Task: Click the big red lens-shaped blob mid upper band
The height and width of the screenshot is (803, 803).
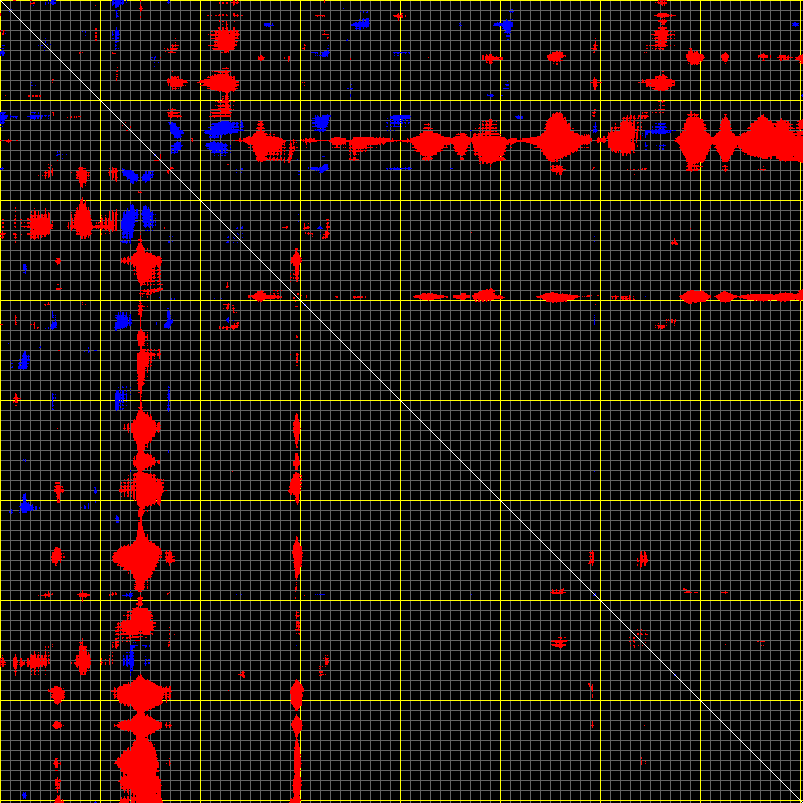Action: [x=555, y=137]
